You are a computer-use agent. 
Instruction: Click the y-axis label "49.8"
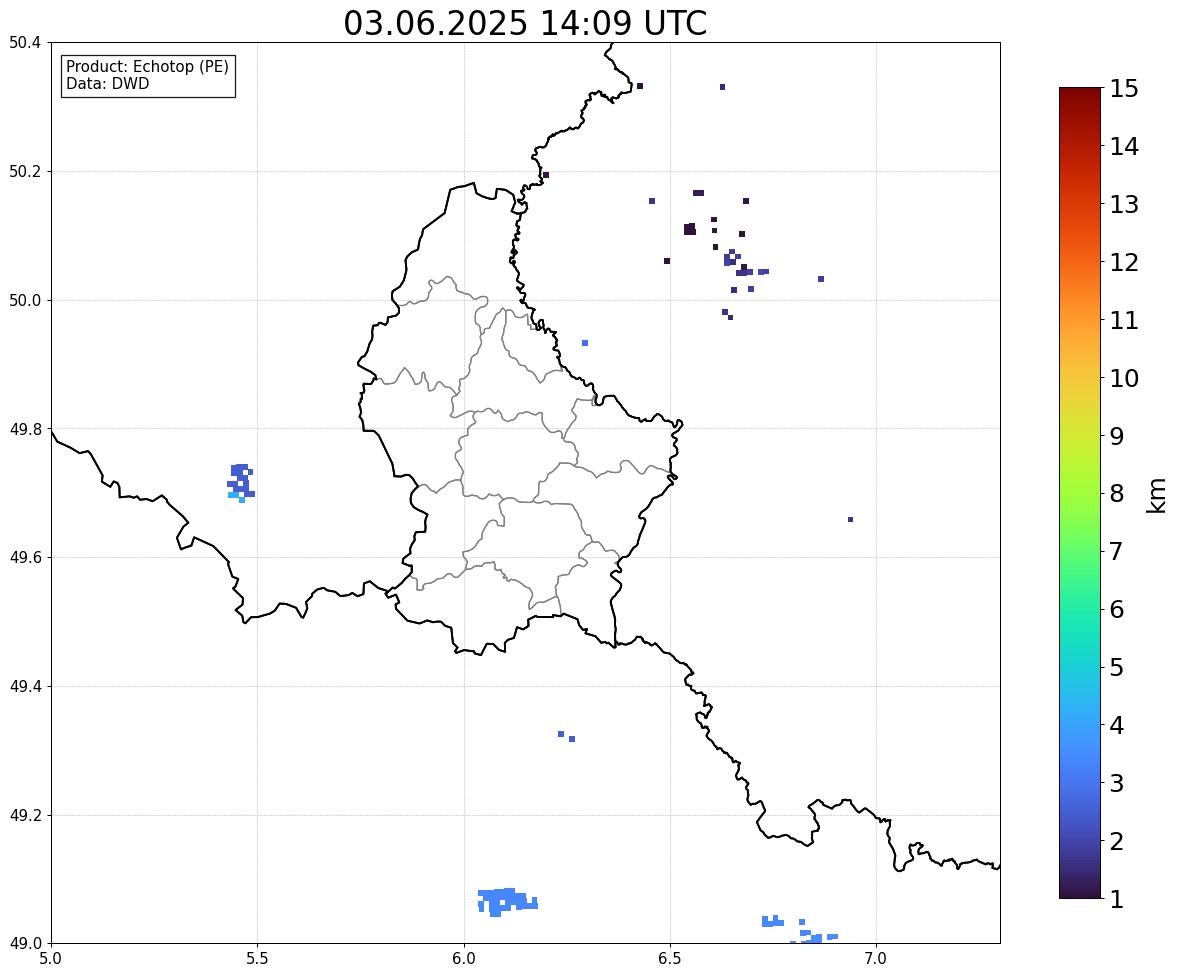(x=24, y=429)
